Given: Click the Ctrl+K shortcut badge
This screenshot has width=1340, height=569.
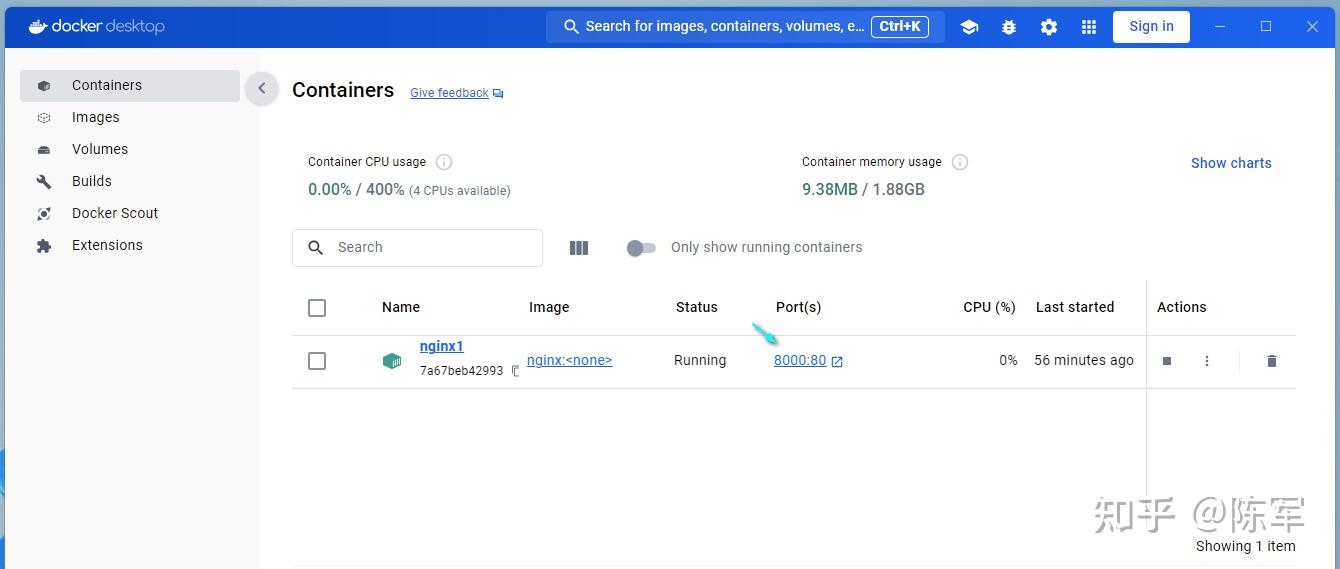Looking at the screenshot, I should (900, 27).
